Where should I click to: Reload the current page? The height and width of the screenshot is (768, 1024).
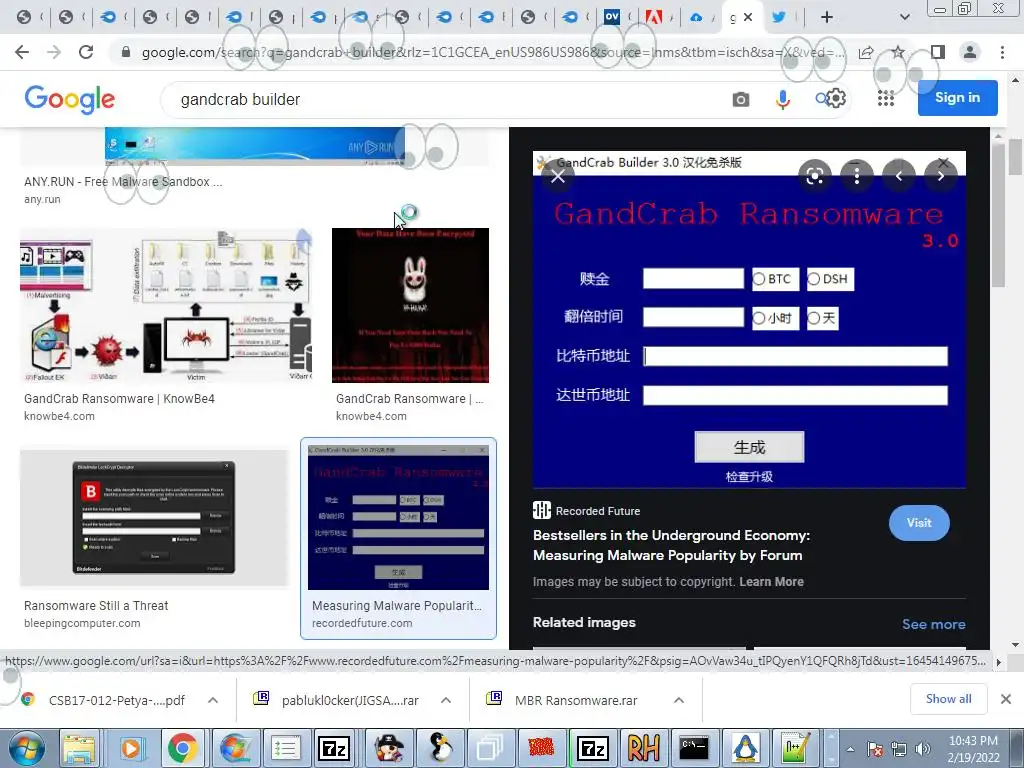(x=86, y=52)
